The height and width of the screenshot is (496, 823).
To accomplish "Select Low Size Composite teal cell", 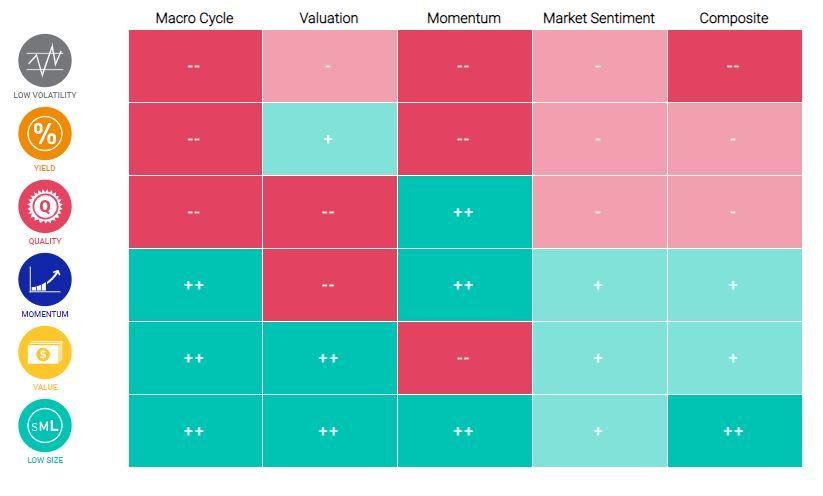I will click(733, 431).
